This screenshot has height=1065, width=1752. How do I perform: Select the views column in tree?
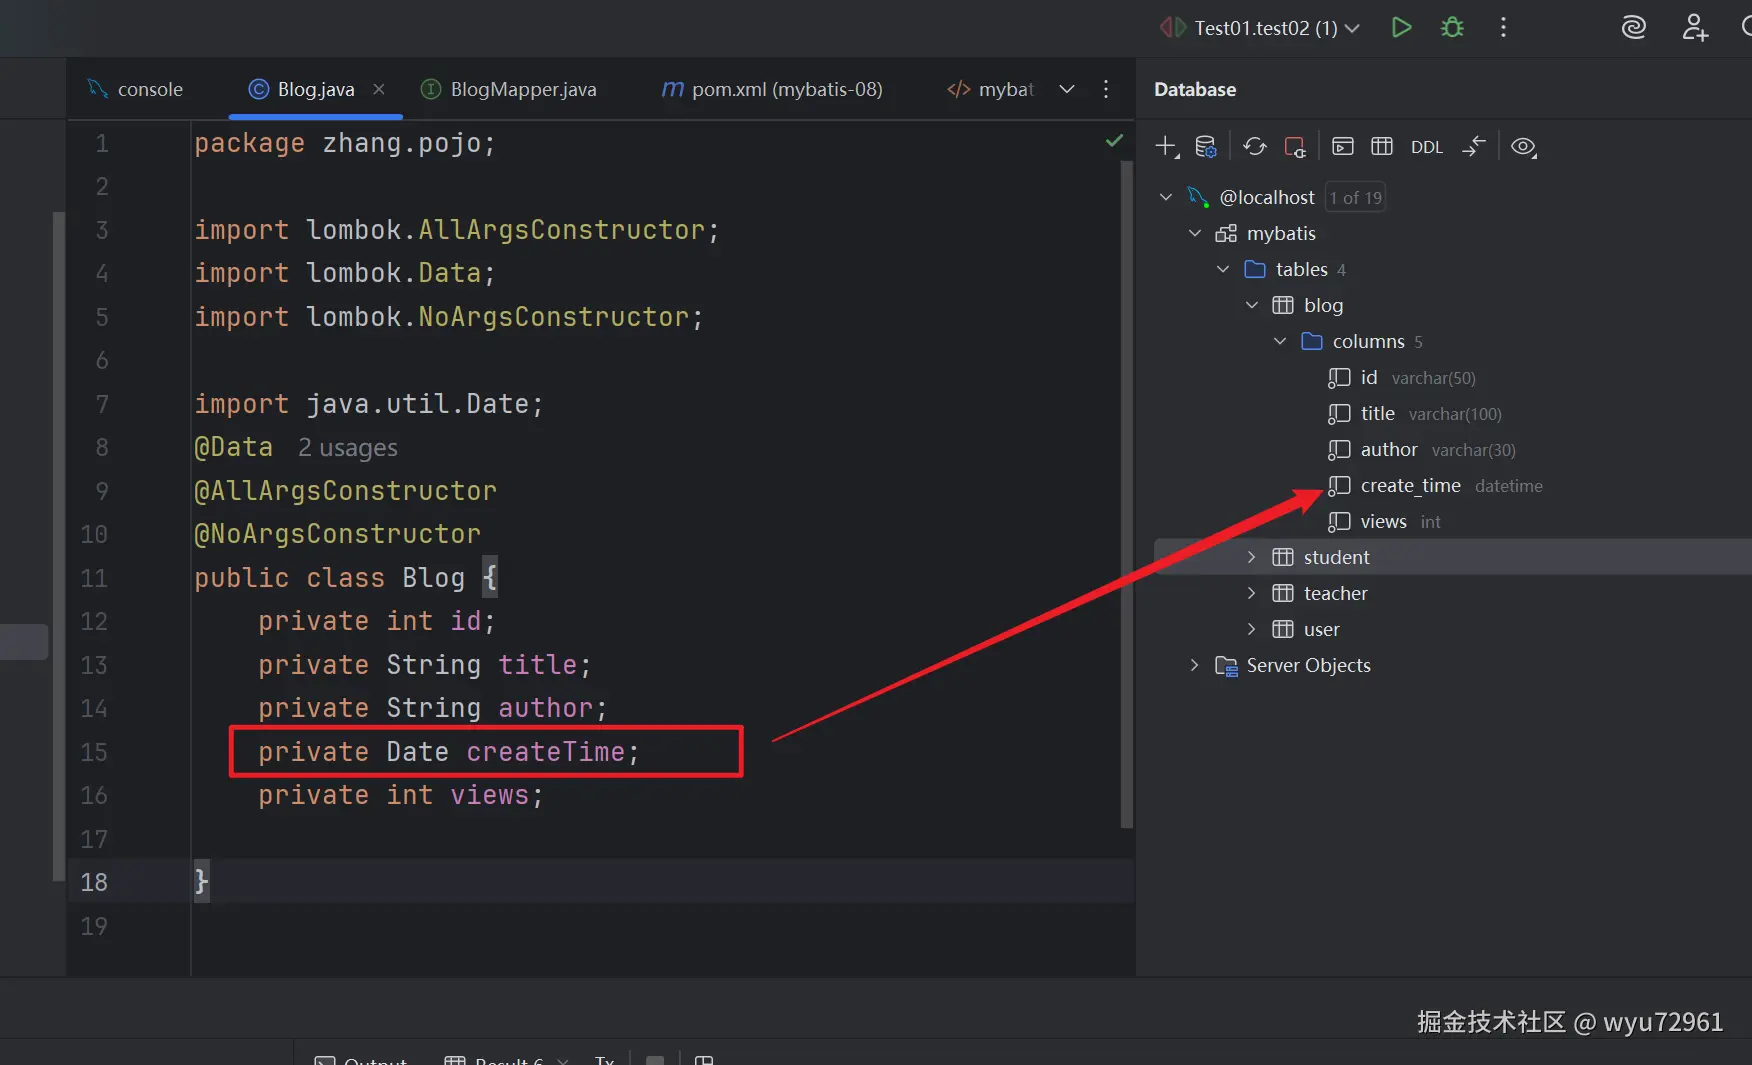coord(1384,521)
